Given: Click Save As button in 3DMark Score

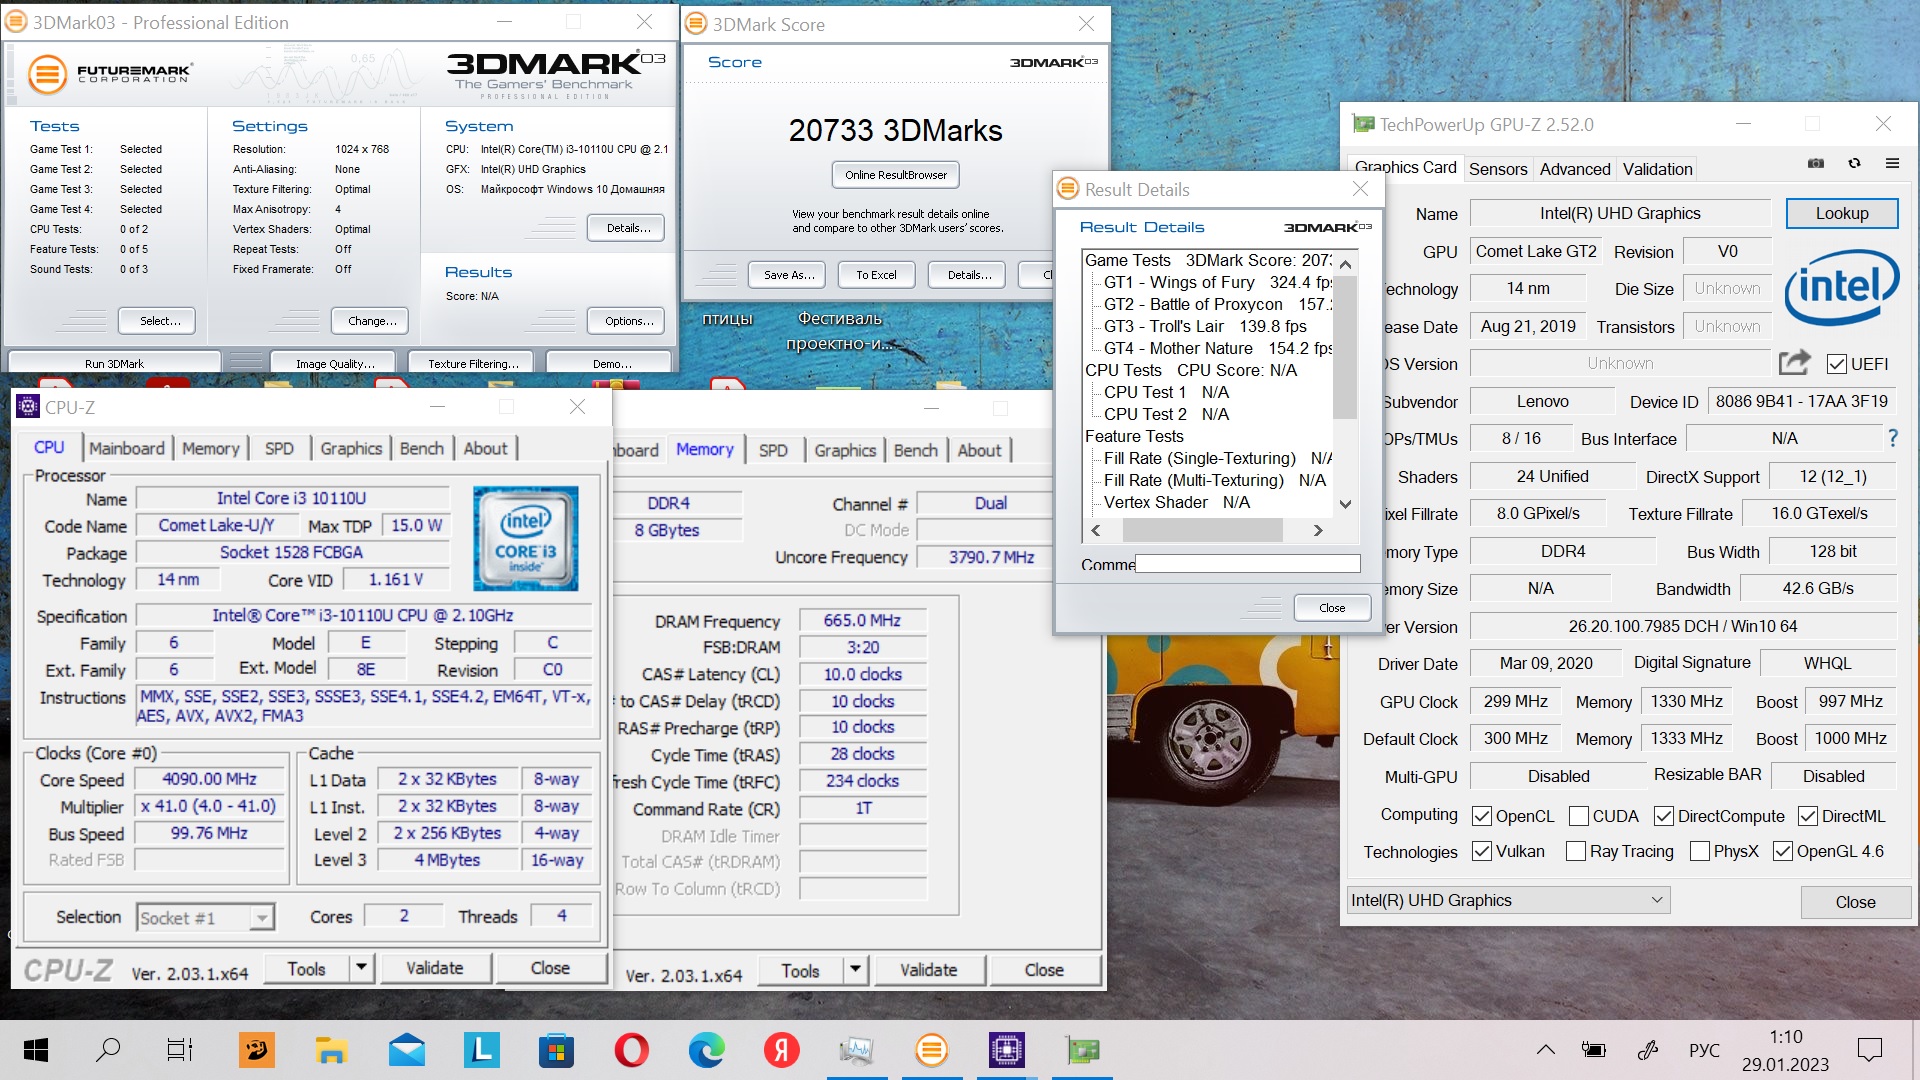Looking at the screenshot, I should 788,275.
